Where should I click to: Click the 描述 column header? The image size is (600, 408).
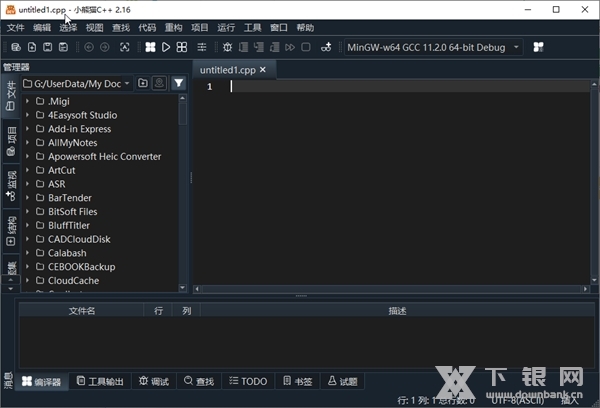pyautogui.click(x=397, y=311)
